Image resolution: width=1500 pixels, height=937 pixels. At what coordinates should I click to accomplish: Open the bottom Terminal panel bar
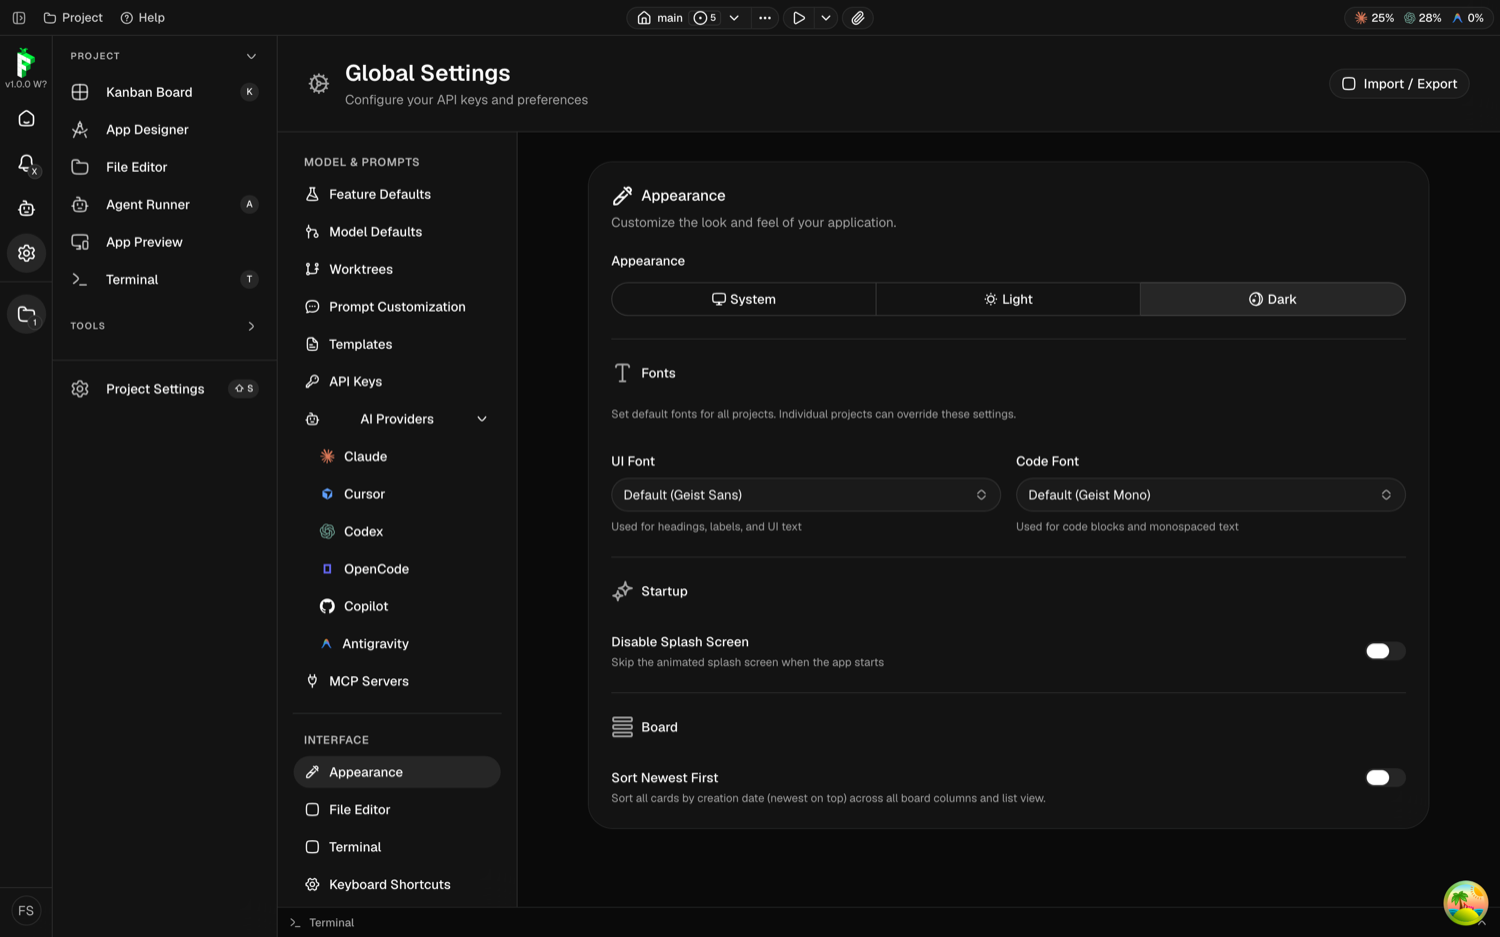[322, 923]
